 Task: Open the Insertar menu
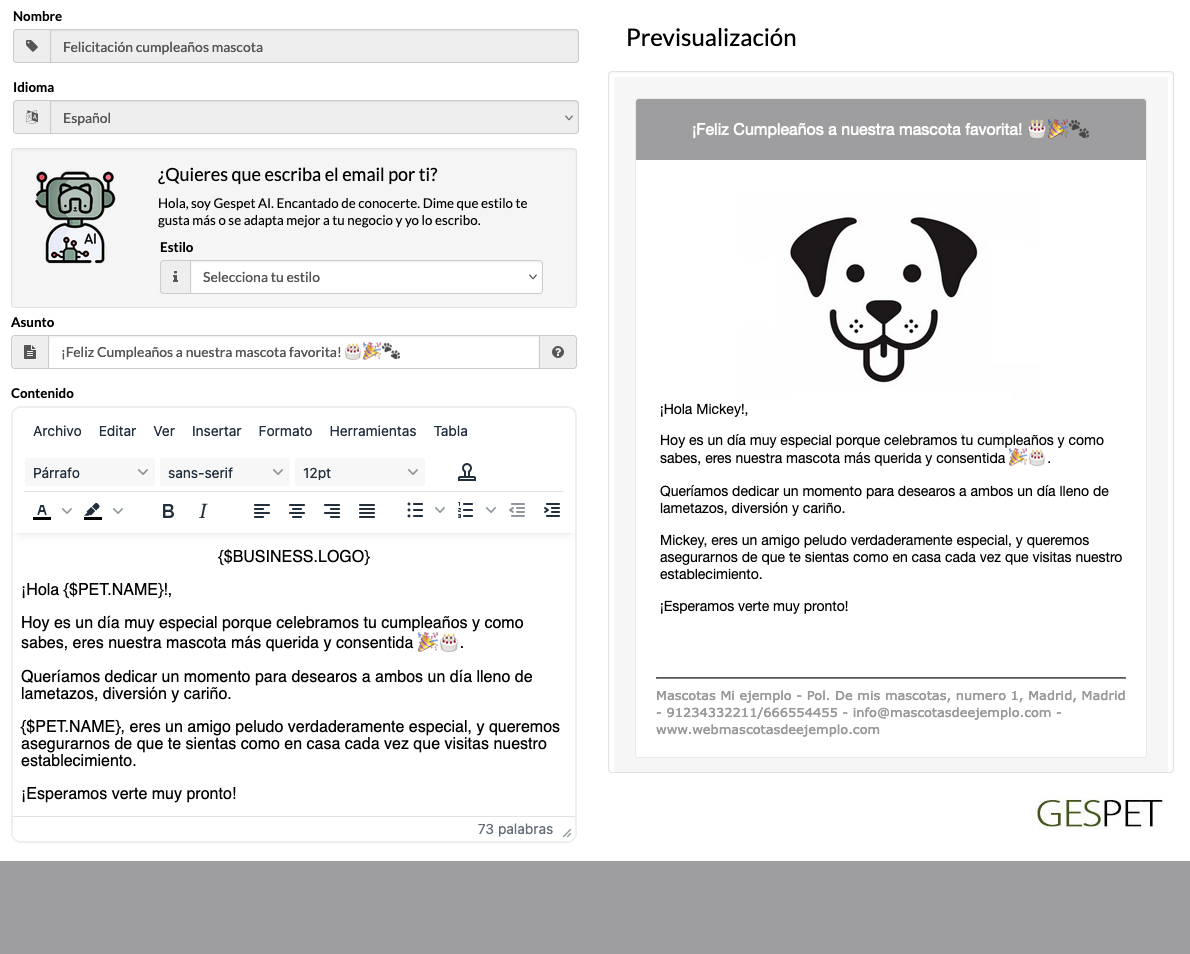(216, 431)
